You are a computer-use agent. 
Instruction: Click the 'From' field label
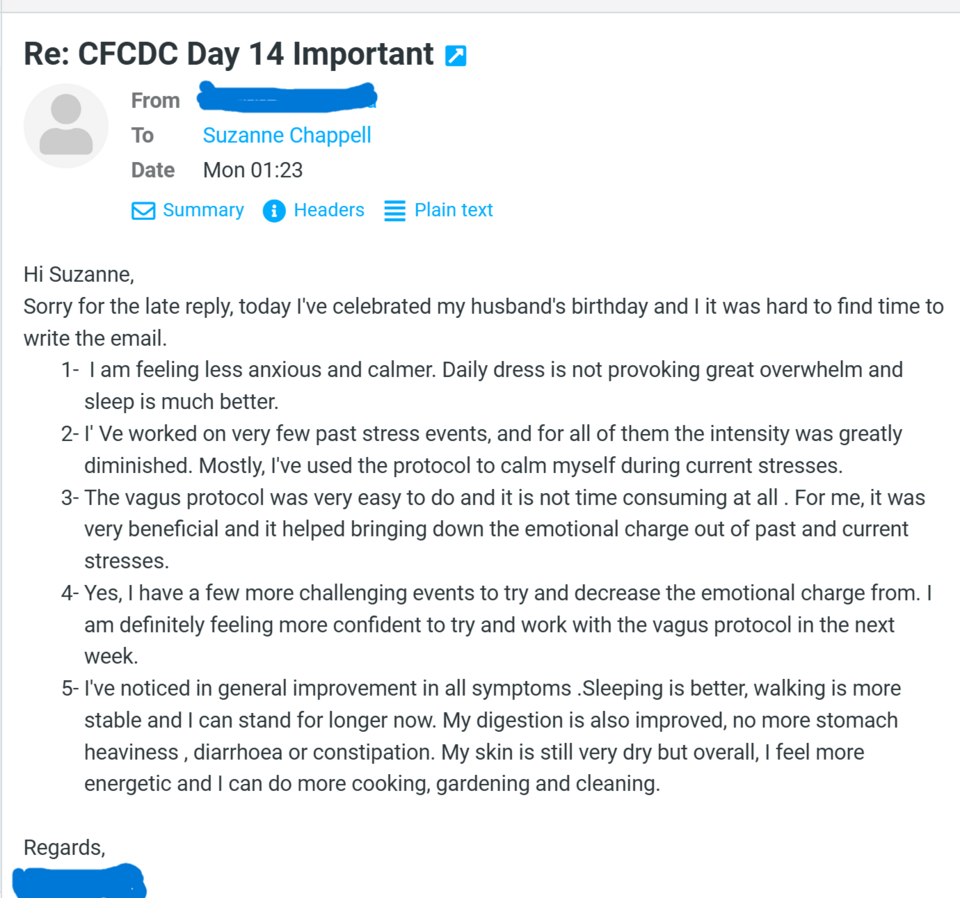pyautogui.click(x=155, y=100)
